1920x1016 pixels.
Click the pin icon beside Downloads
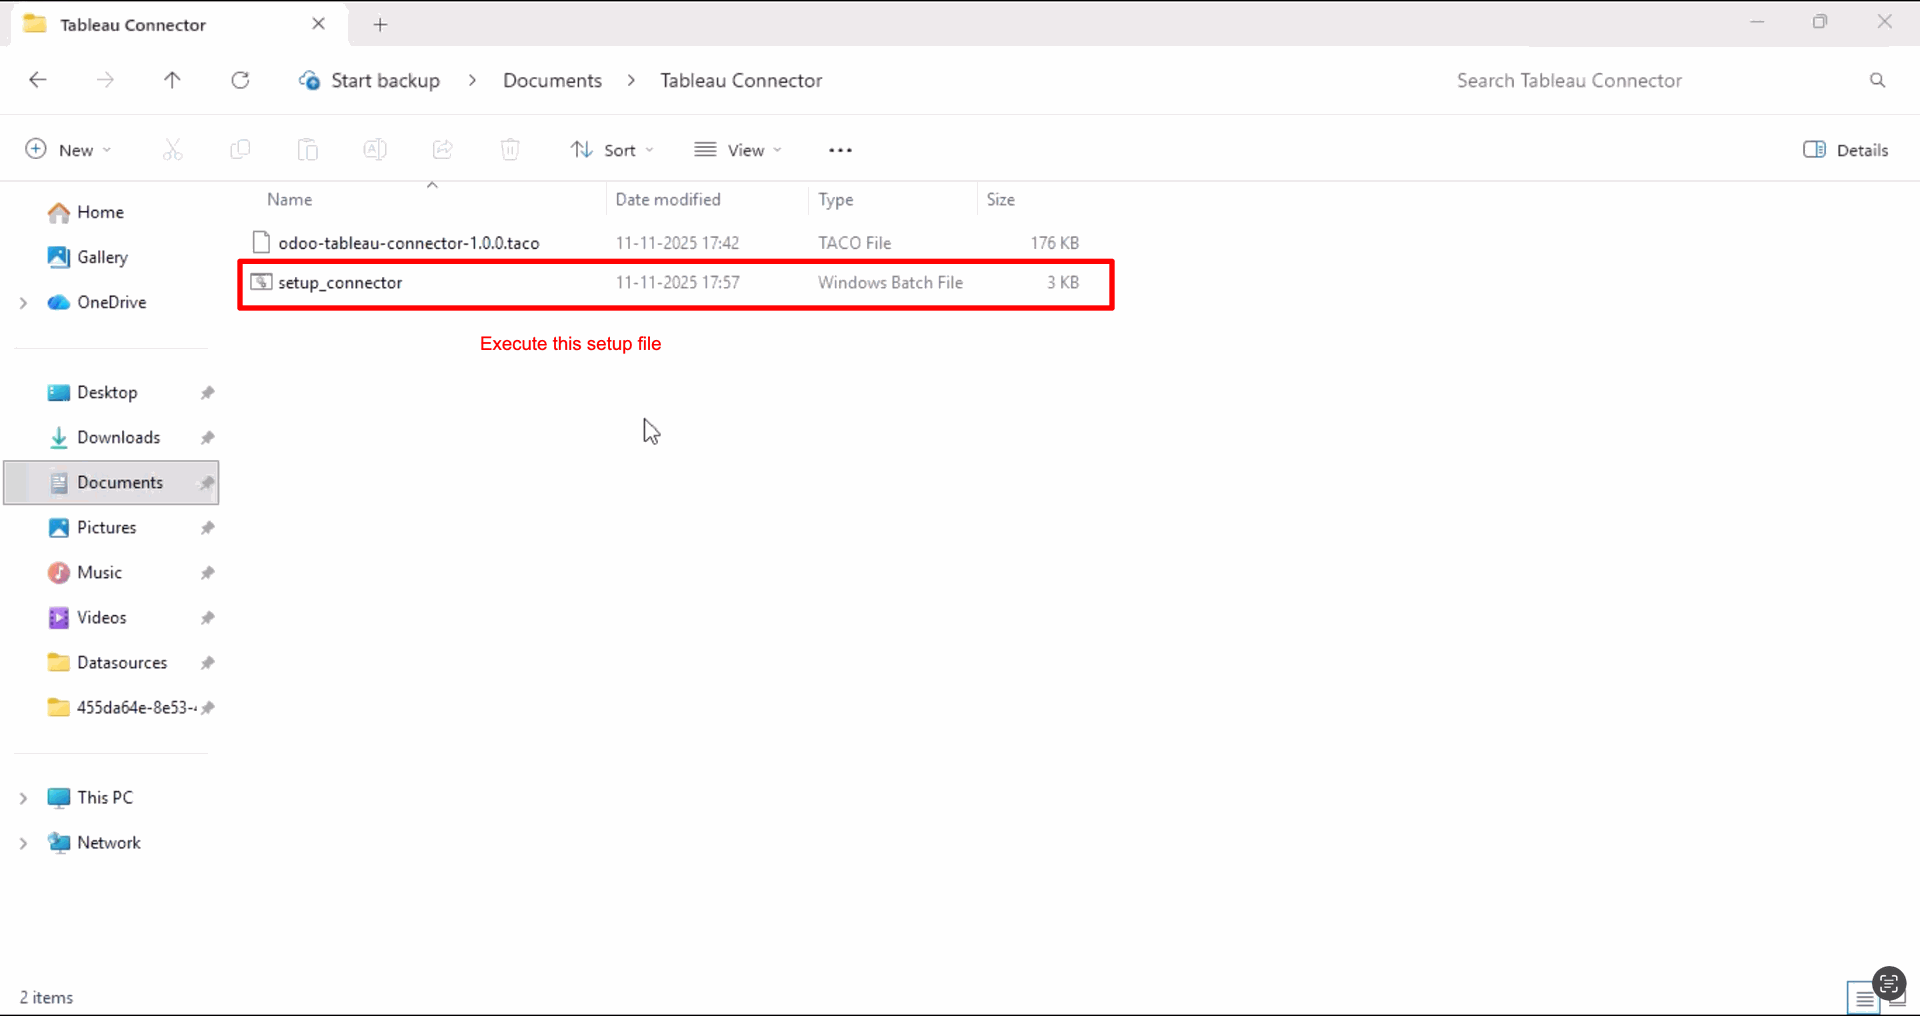pyautogui.click(x=207, y=438)
